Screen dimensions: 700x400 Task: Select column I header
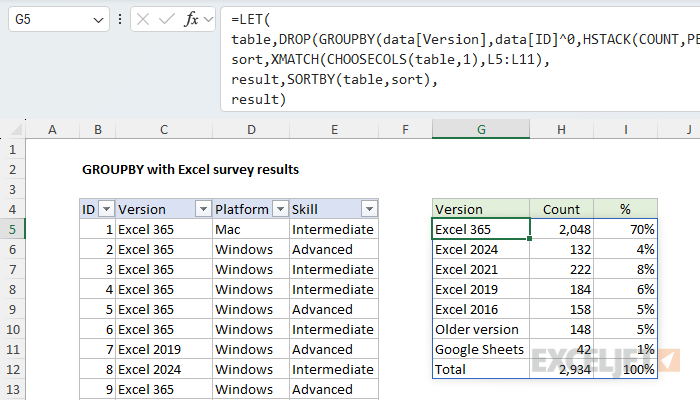(625, 129)
